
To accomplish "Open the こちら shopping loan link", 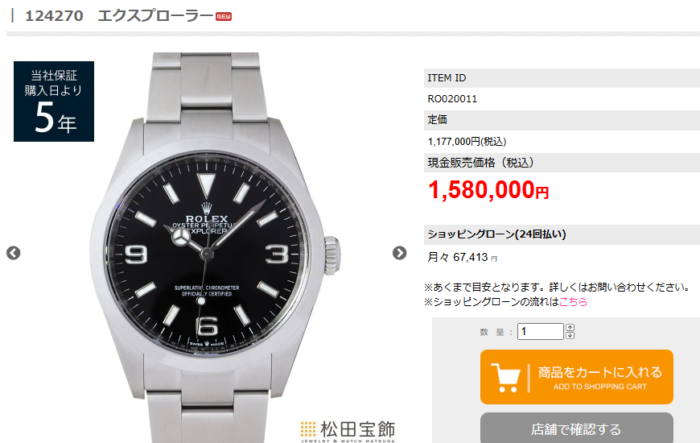I will pos(573,302).
